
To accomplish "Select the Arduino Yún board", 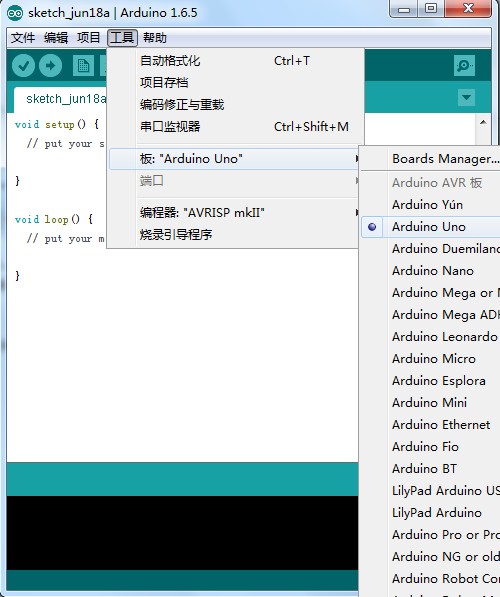I will click(x=430, y=205).
